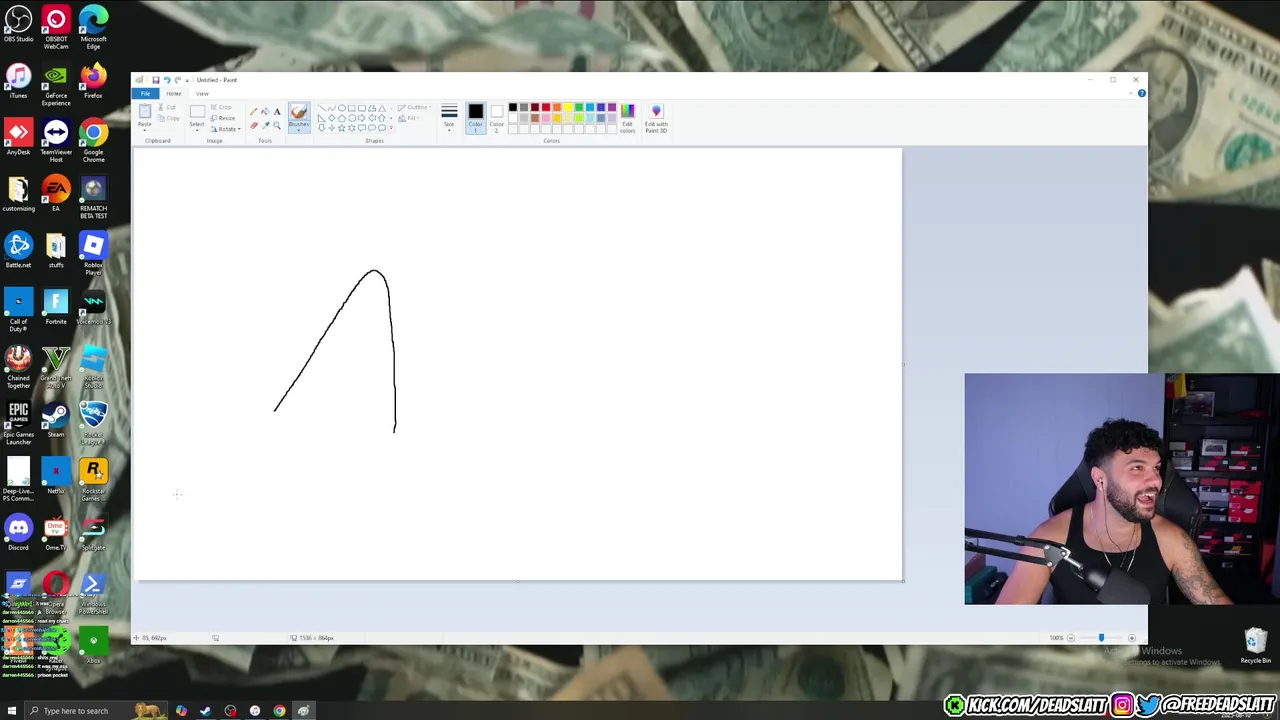Image resolution: width=1280 pixels, height=720 pixels.
Task: Select the Text tool in Paint
Action: pos(277,111)
